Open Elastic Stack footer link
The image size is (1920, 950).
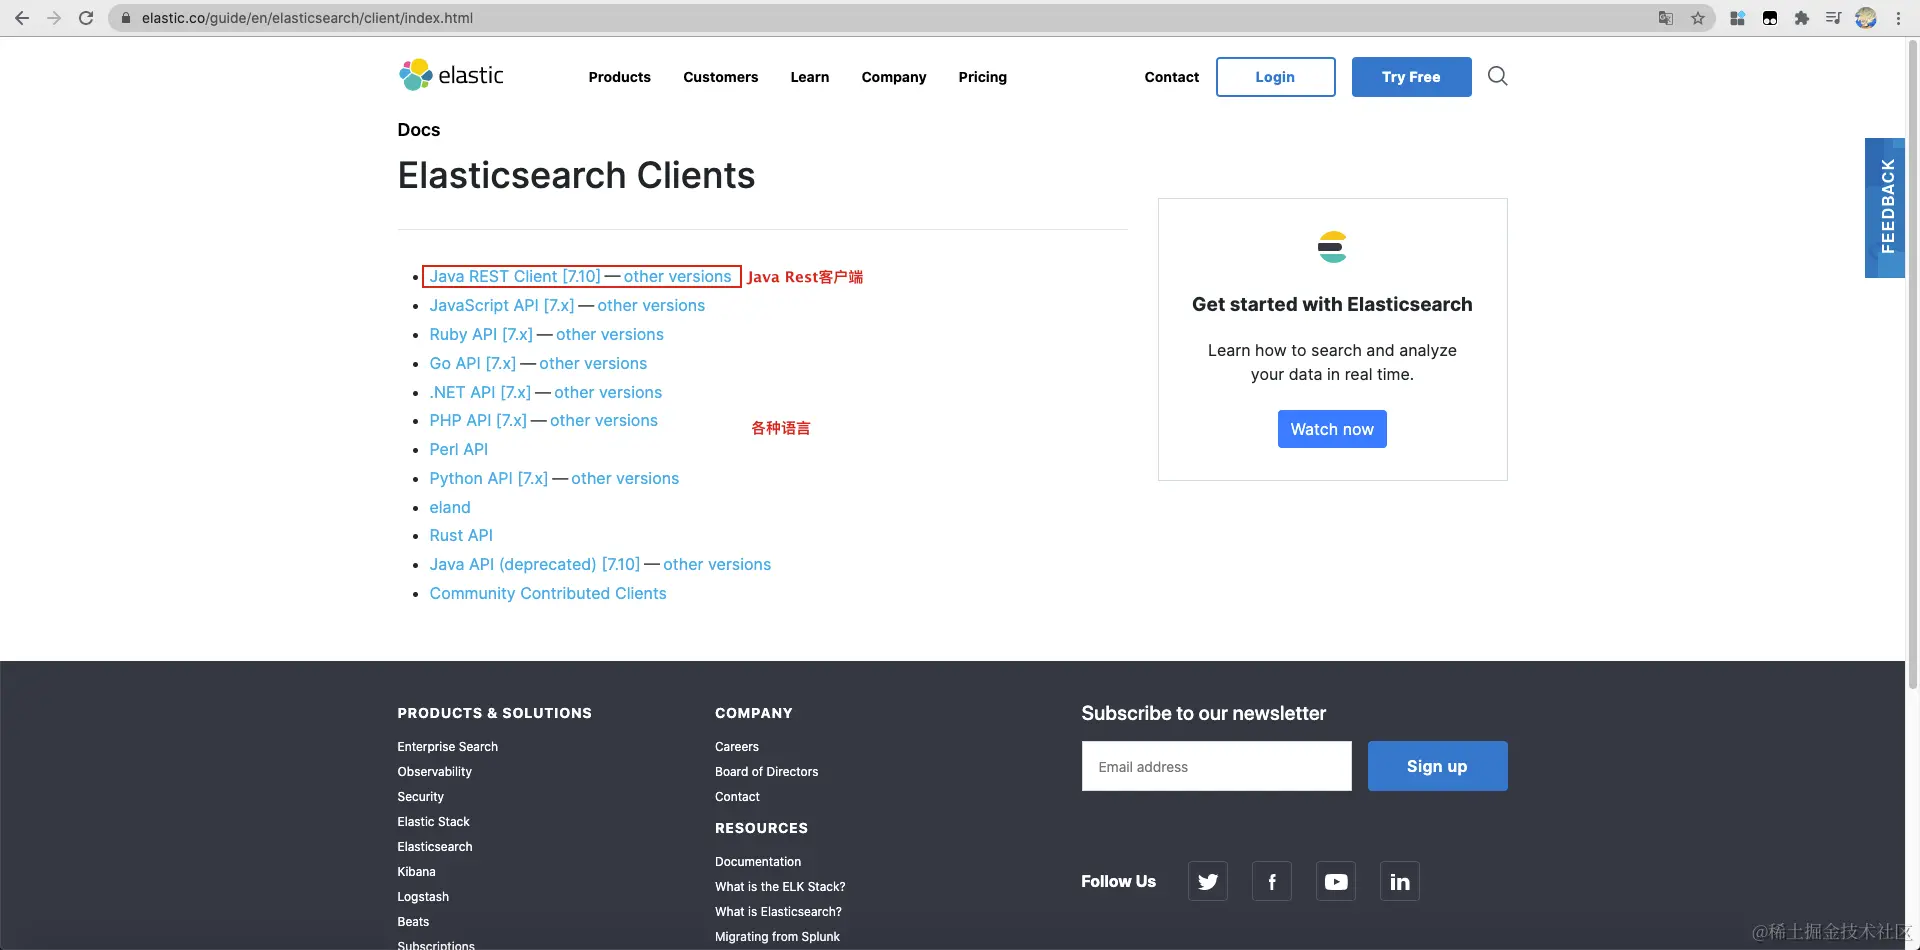[x=434, y=822]
